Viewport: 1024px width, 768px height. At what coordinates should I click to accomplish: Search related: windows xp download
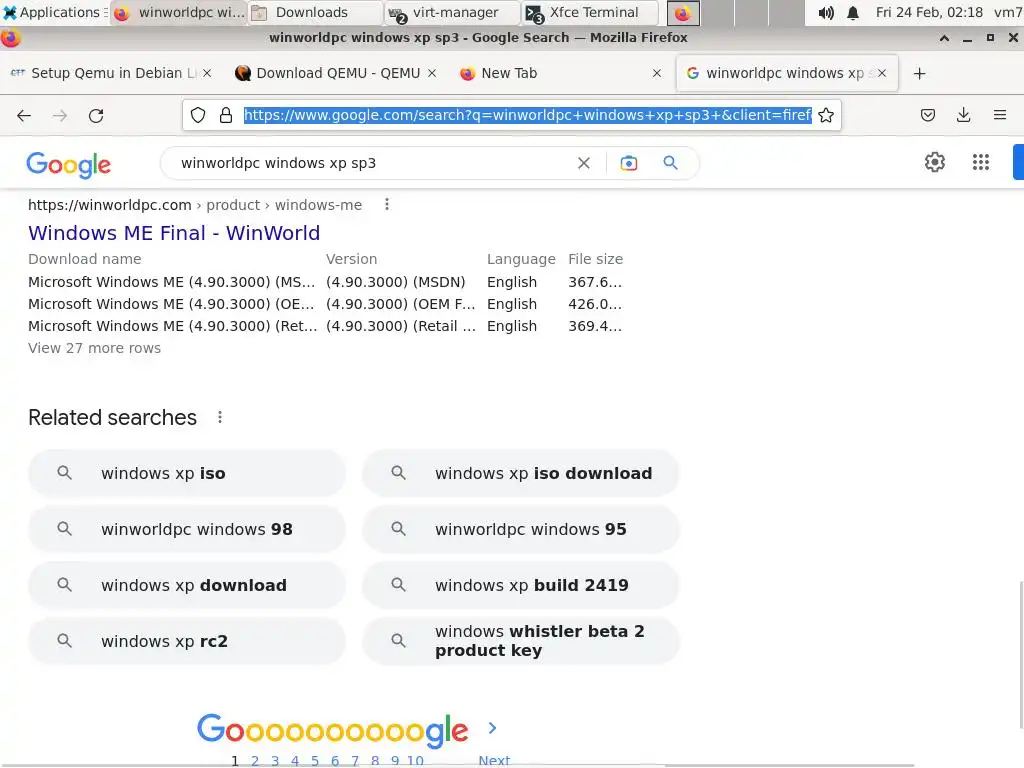pyautogui.click(x=187, y=585)
